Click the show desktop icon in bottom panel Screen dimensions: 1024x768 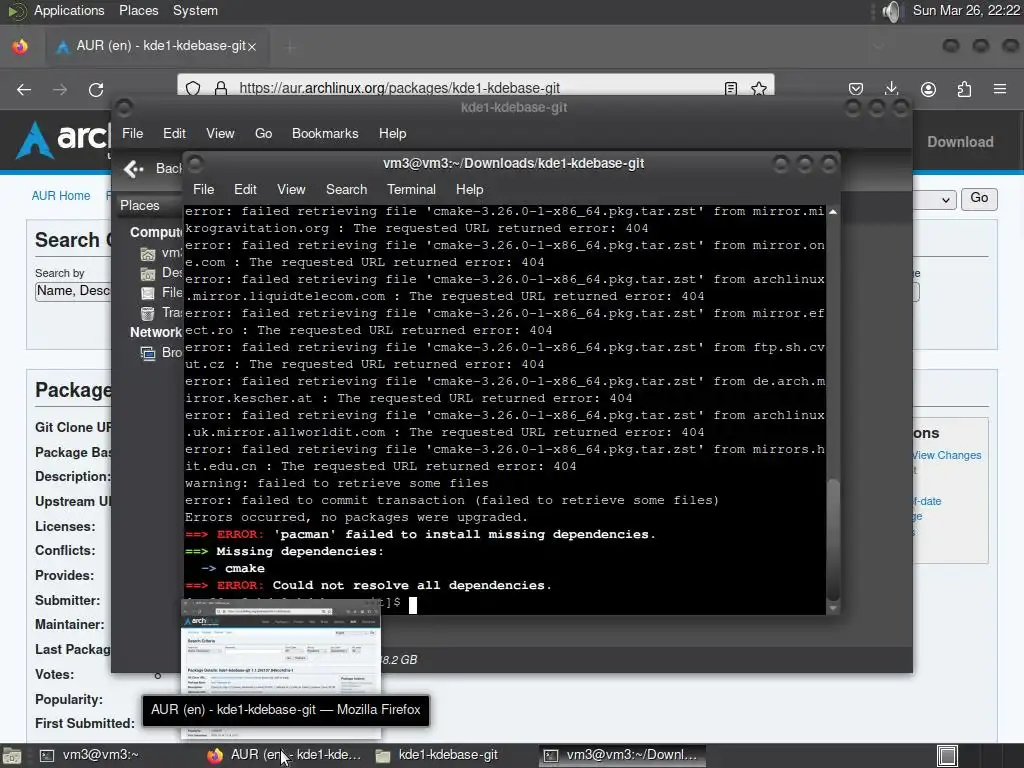tap(11, 756)
